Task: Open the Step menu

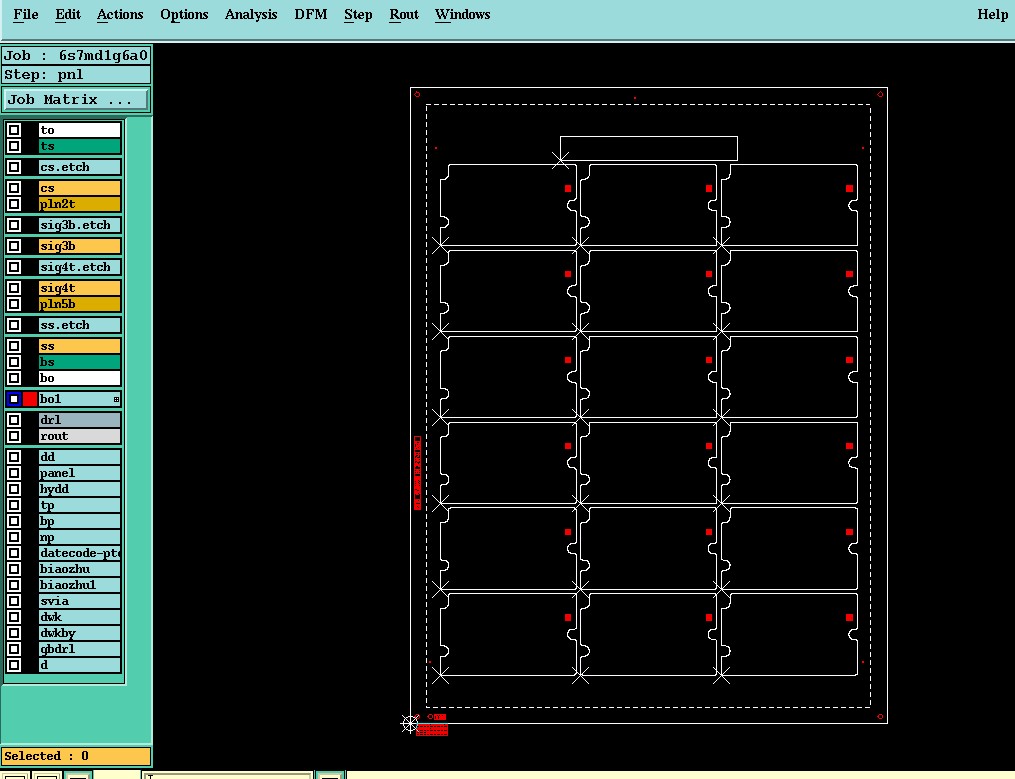Action: click(358, 14)
